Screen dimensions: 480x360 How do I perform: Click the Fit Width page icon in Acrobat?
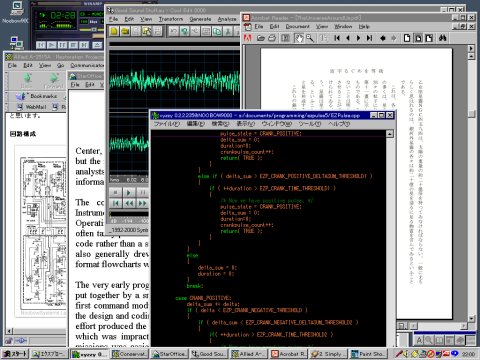[x=429, y=38]
